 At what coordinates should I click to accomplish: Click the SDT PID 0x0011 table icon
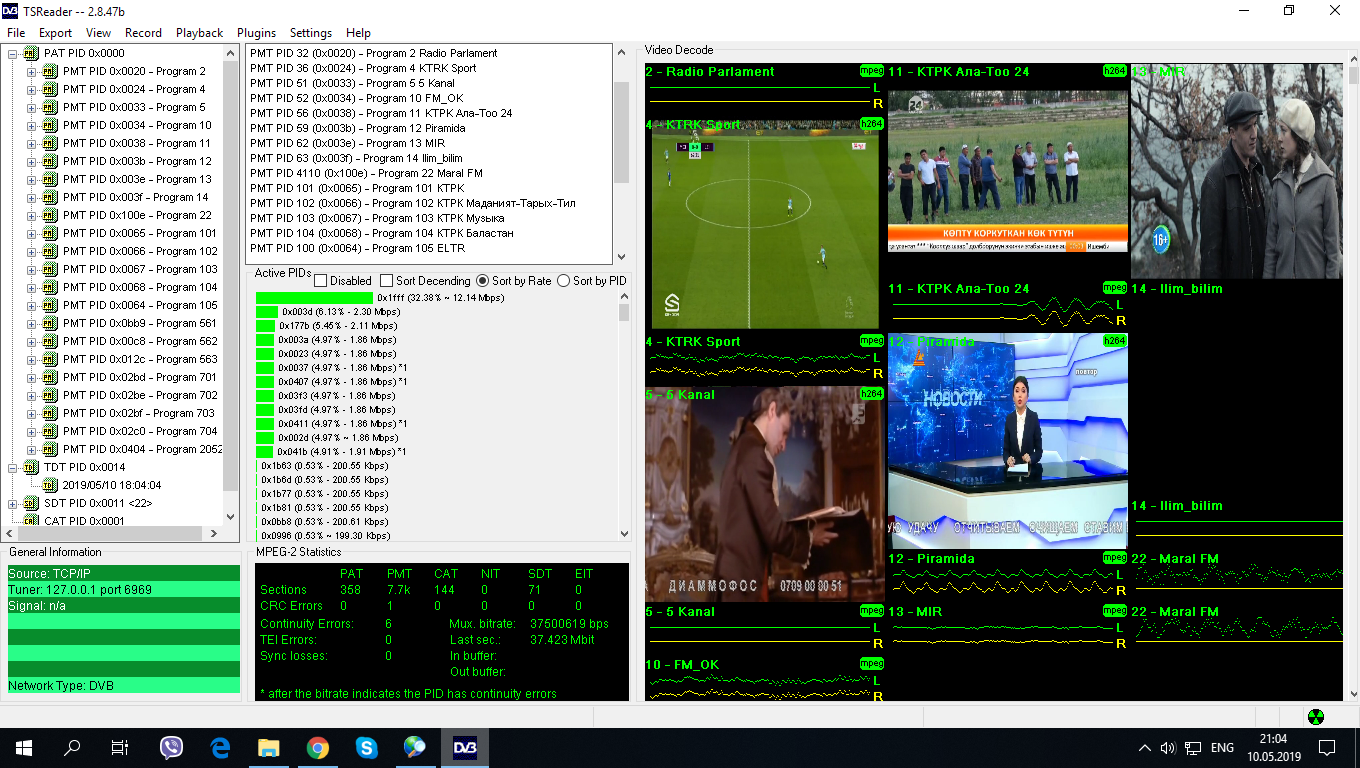click(31, 503)
